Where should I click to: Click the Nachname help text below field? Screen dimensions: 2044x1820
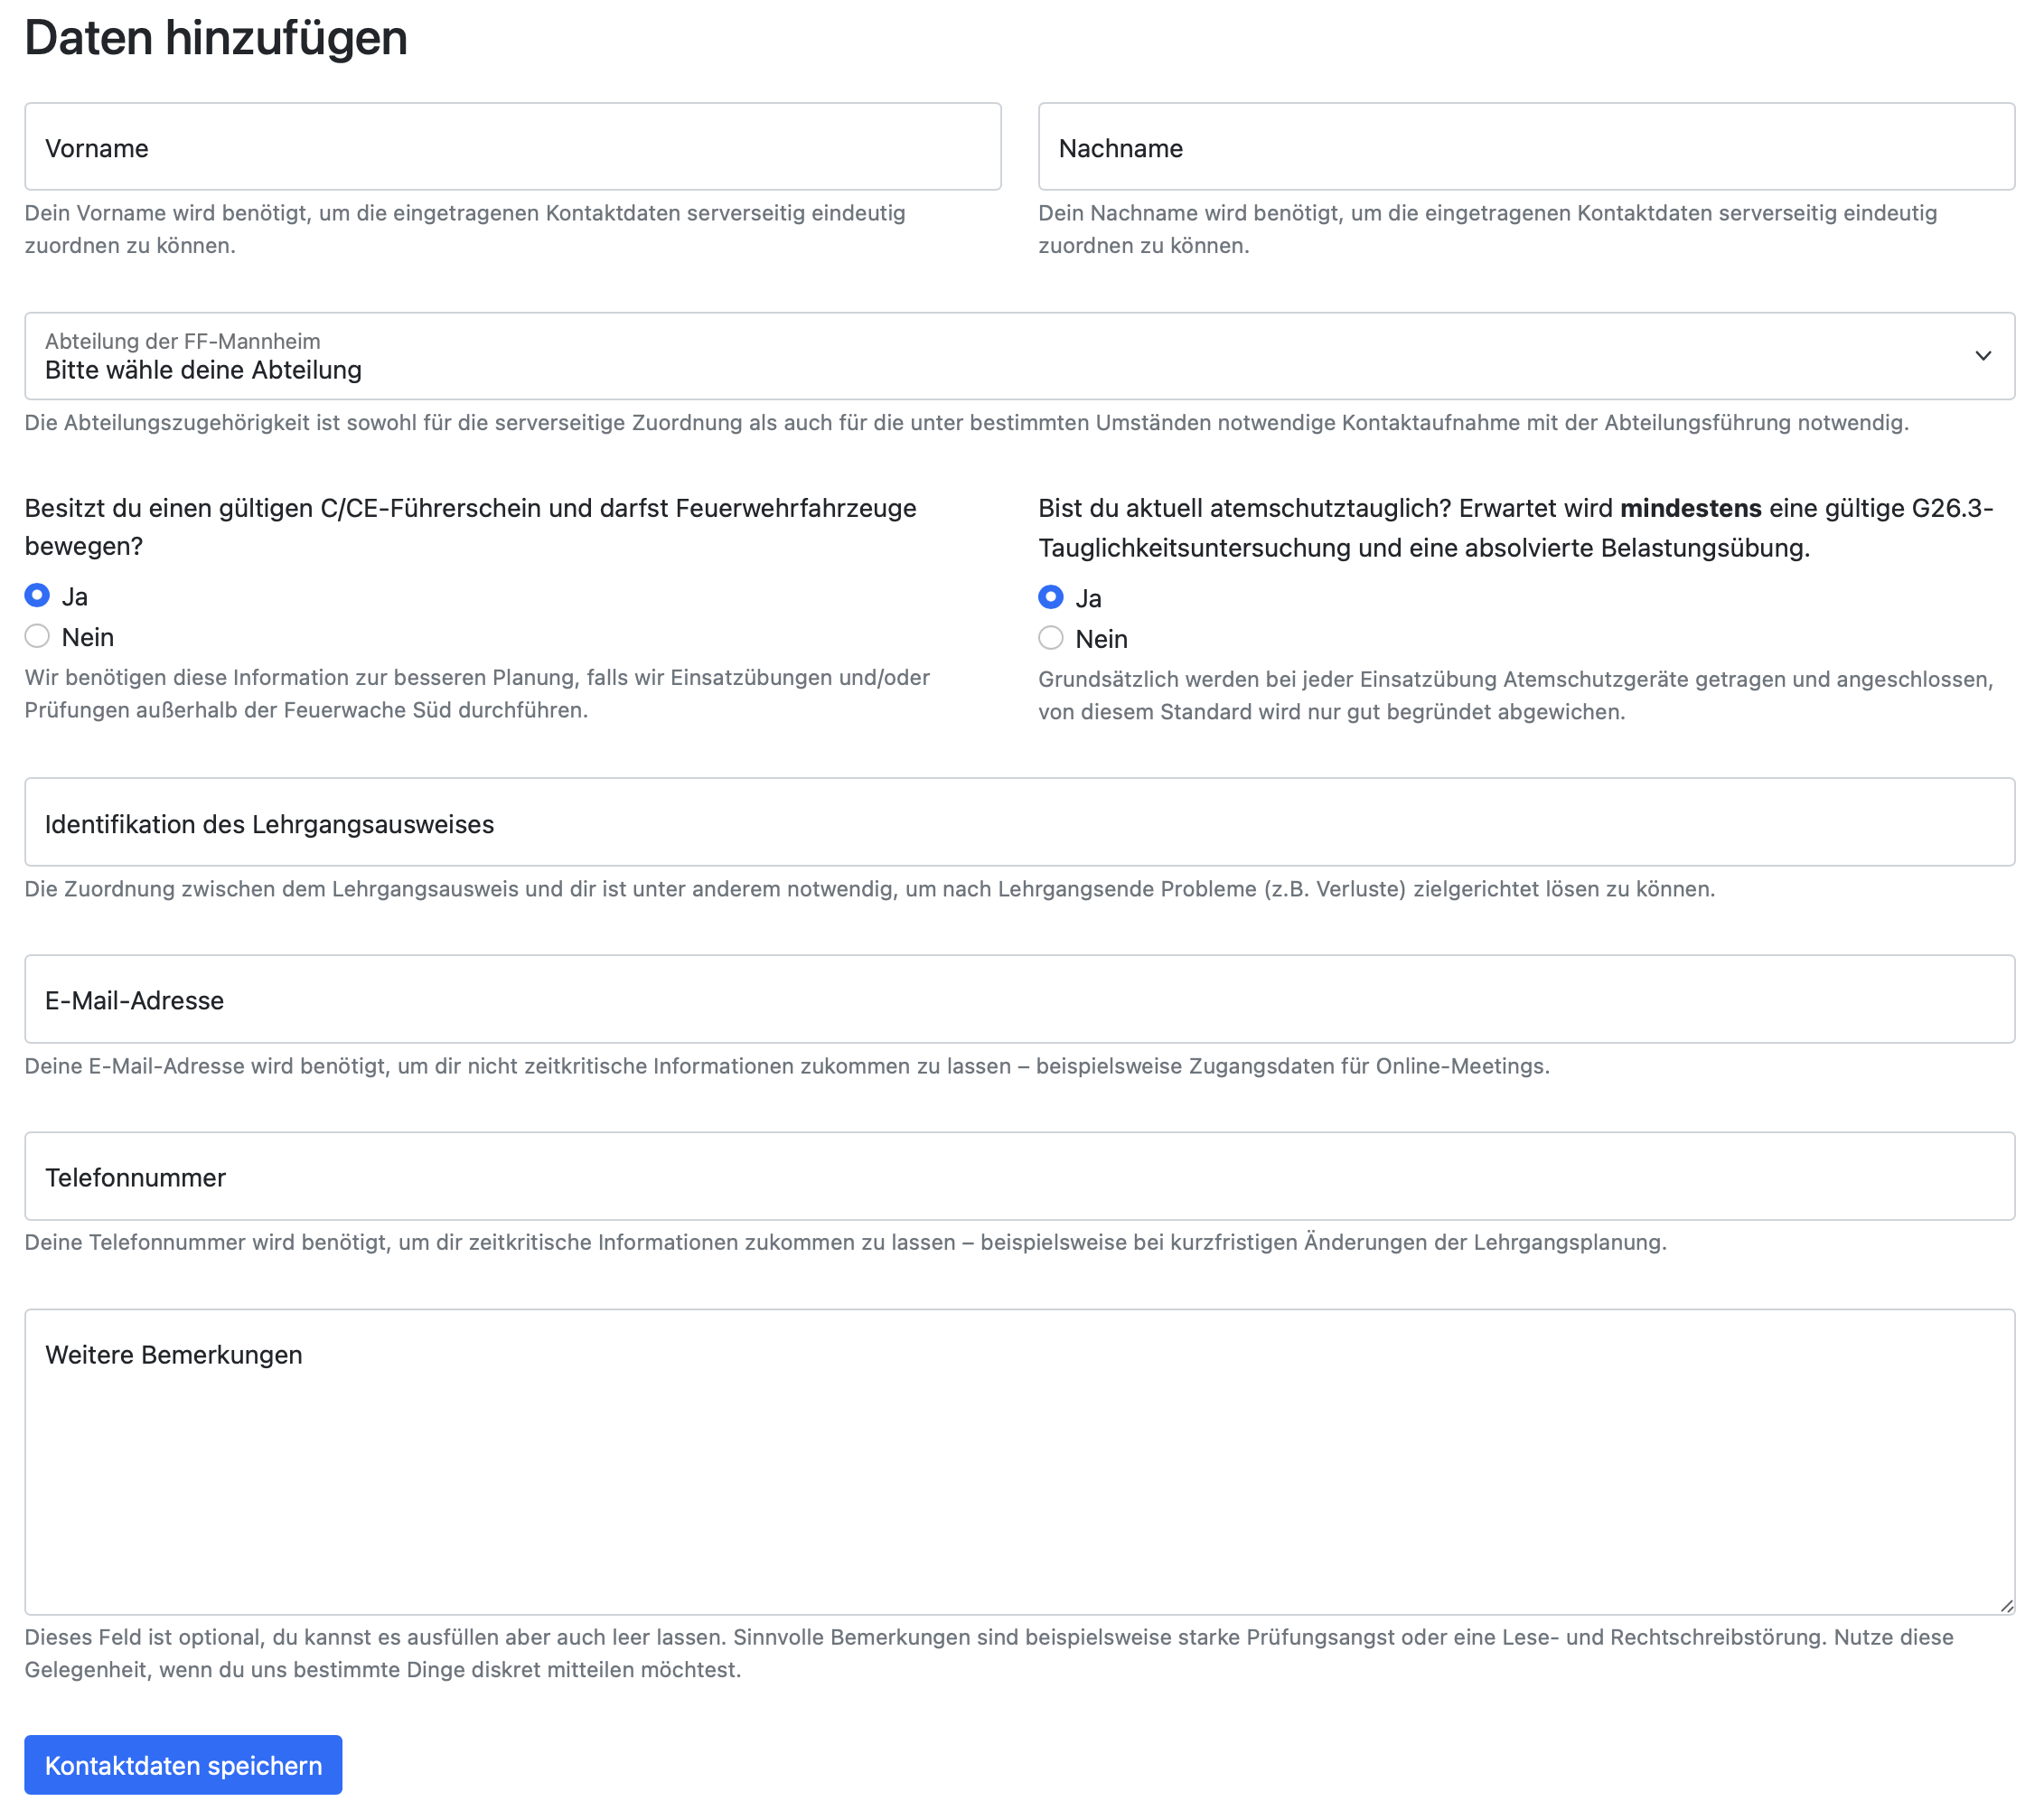(x=1487, y=229)
